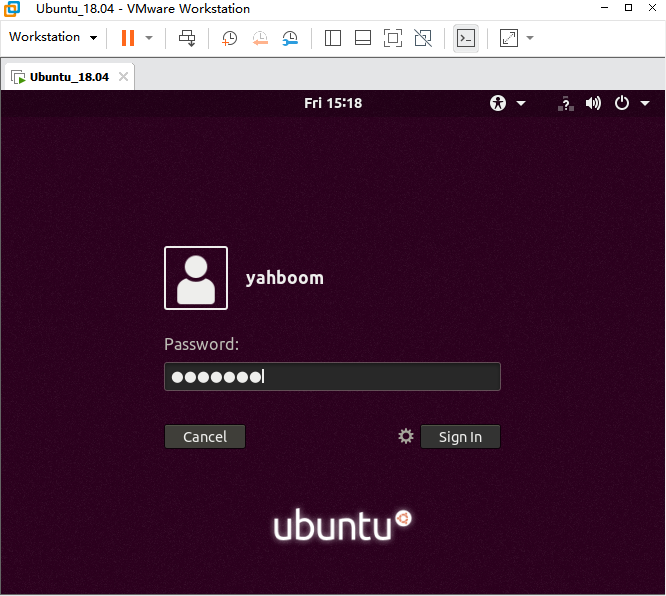The height and width of the screenshot is (596, 666).
Task: Expand the power options dropdown arrow
Action: coord(149,38)
